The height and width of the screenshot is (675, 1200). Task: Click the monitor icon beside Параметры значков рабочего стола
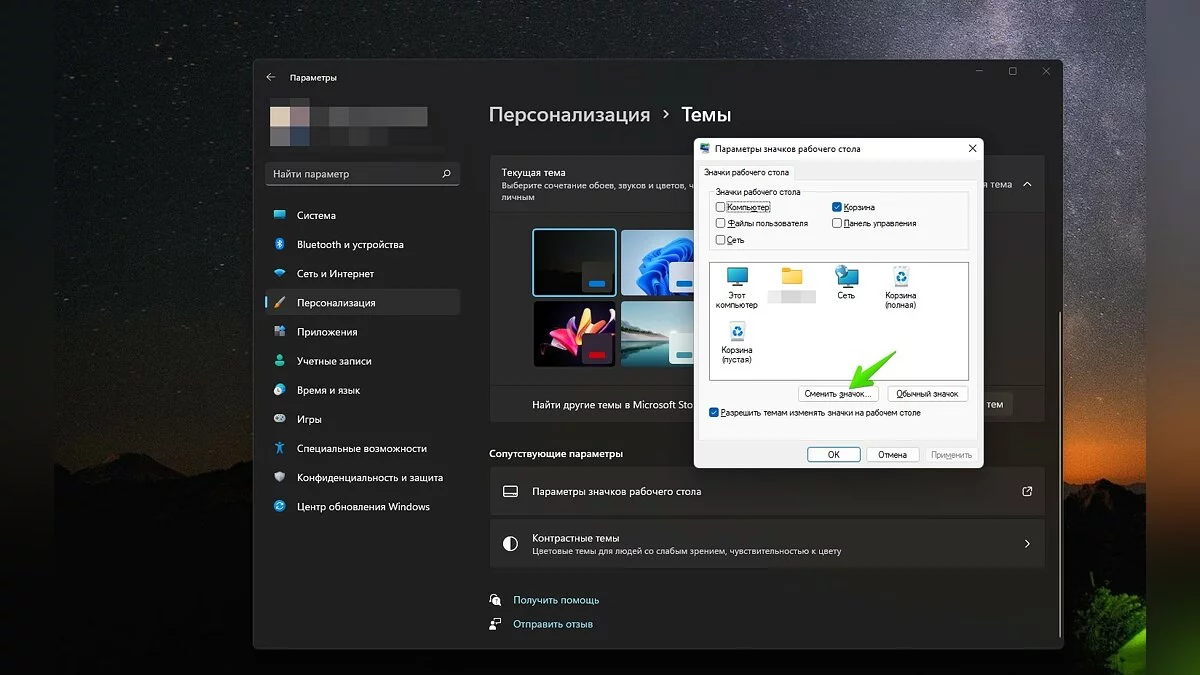510,491
